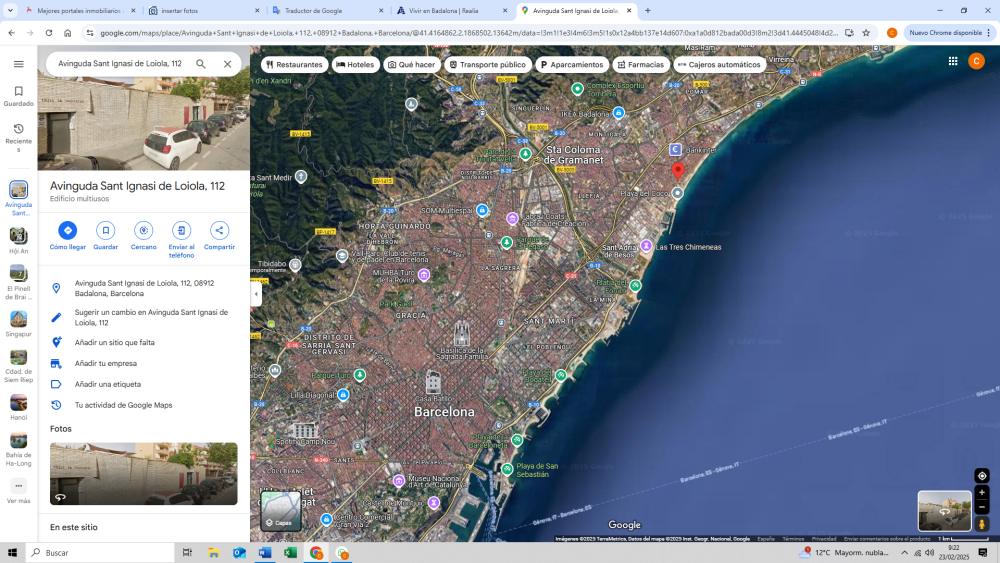Open Guardado saved places in sidebar

point(18,96)
